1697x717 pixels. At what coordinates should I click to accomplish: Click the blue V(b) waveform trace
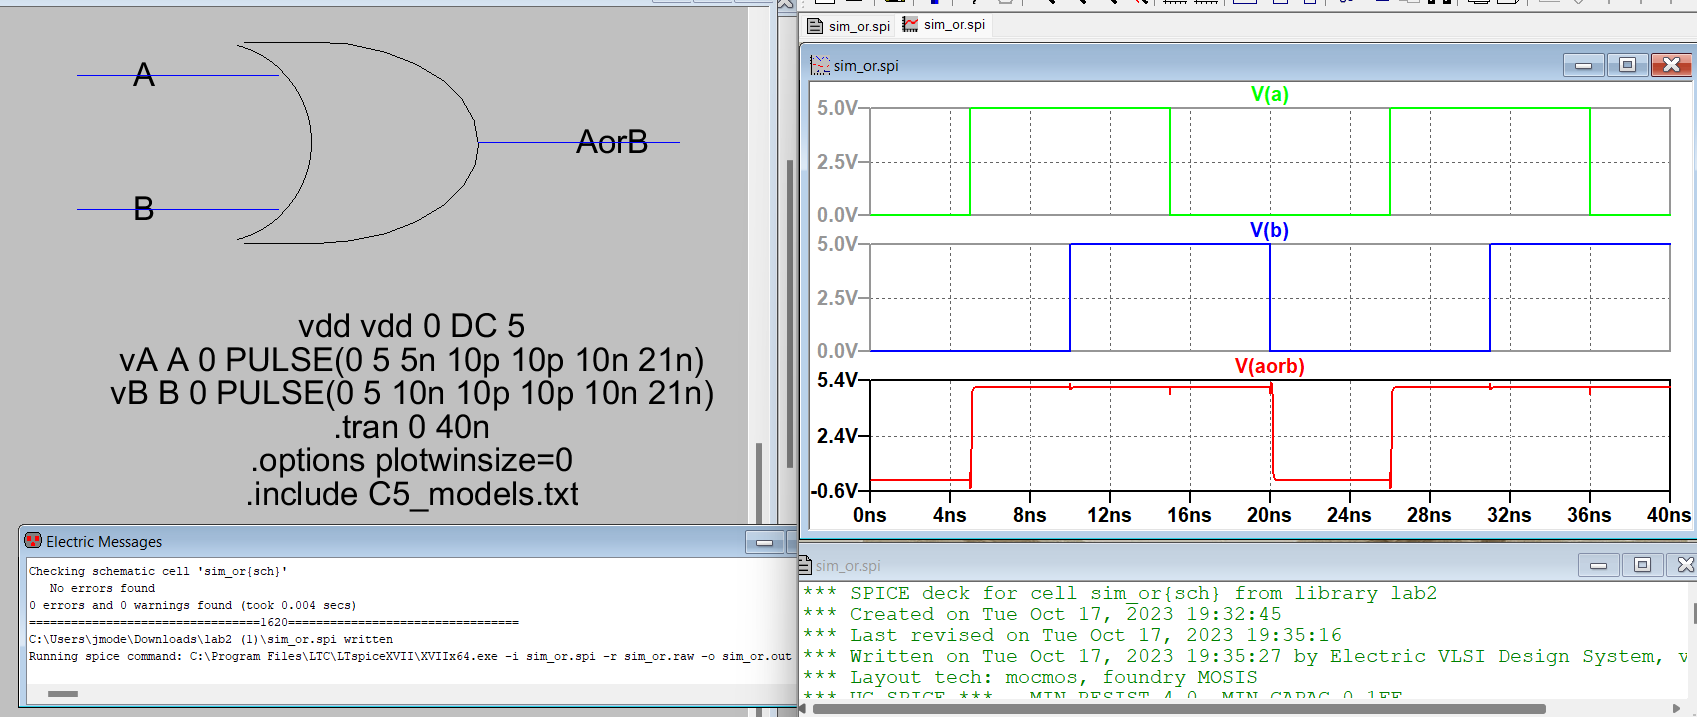click(x=1170, y=245)
